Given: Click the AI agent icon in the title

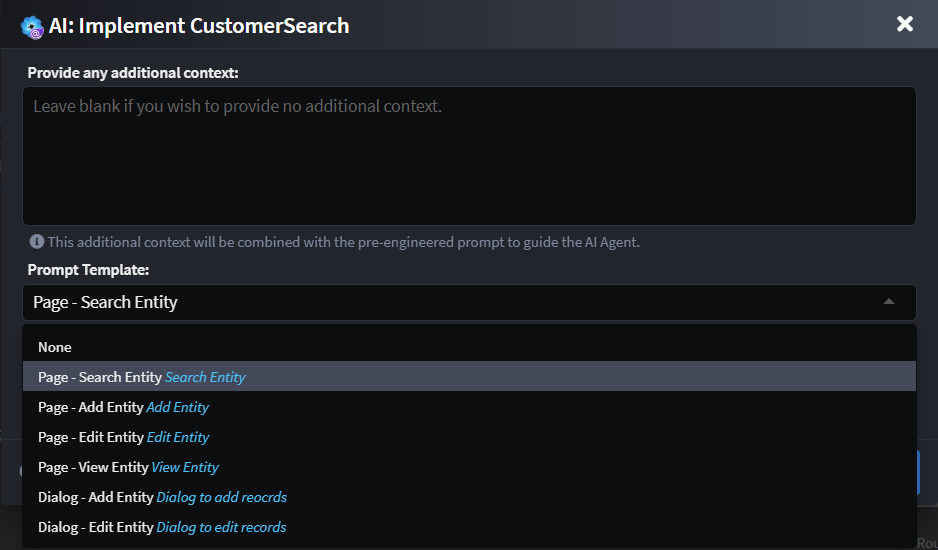Looking at the screenshot, I should coord(32,26).
